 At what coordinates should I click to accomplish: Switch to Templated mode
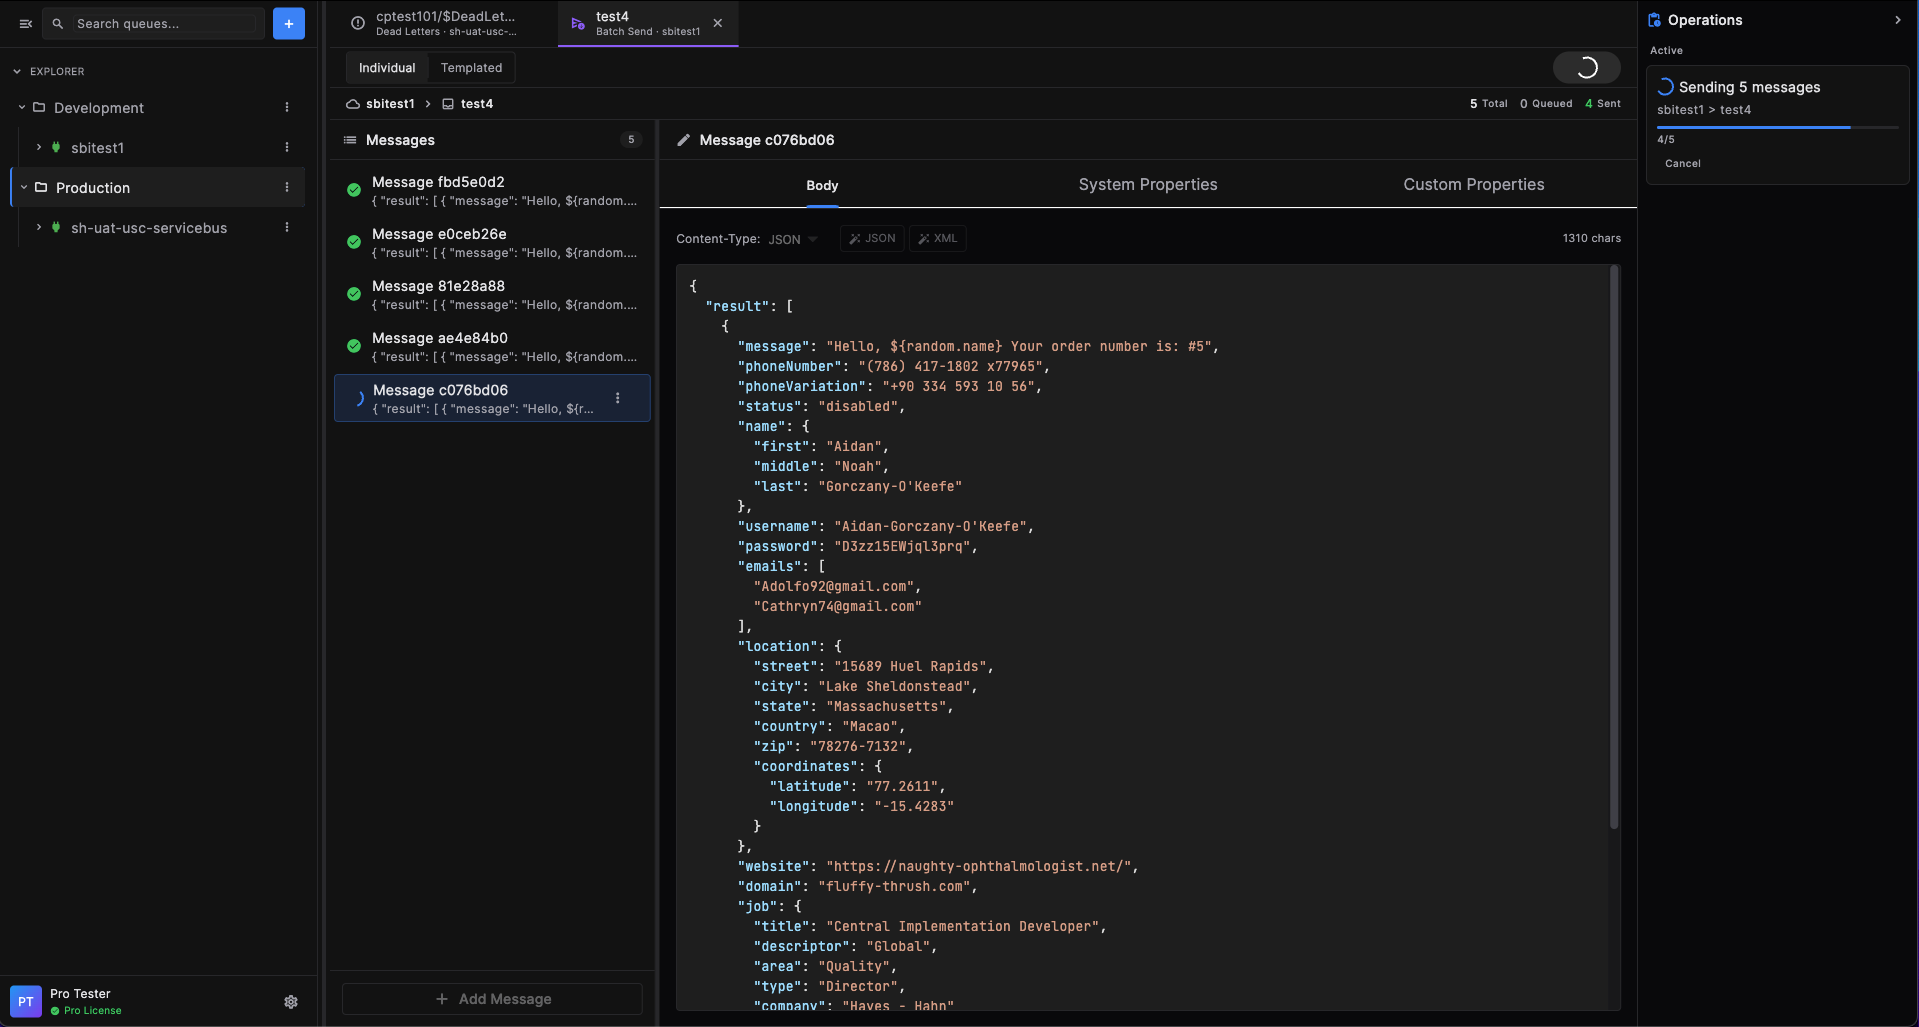pyautogui.click(x=471, y=67)
